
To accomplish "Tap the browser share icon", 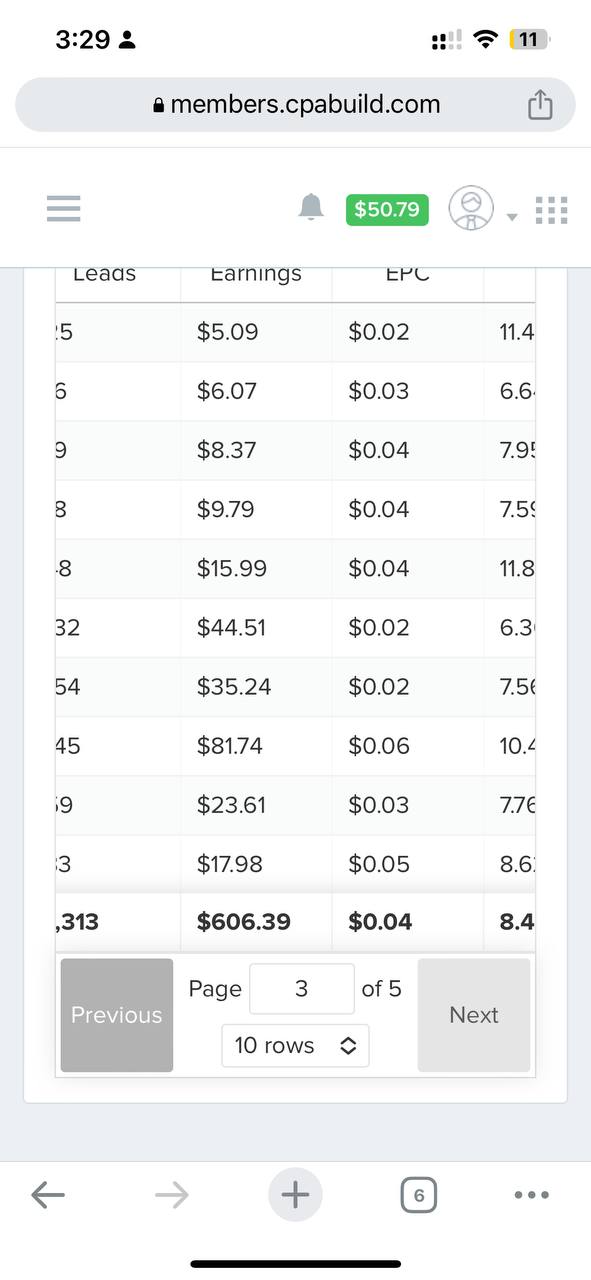I will tap(540, 104).
